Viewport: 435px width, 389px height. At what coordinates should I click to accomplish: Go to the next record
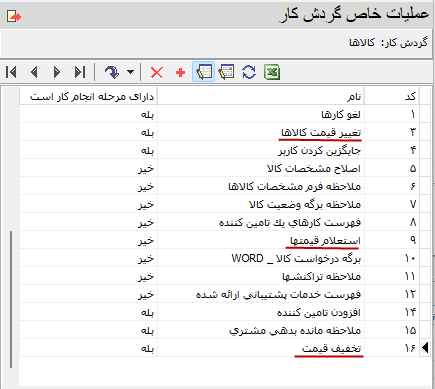[57, 72]
